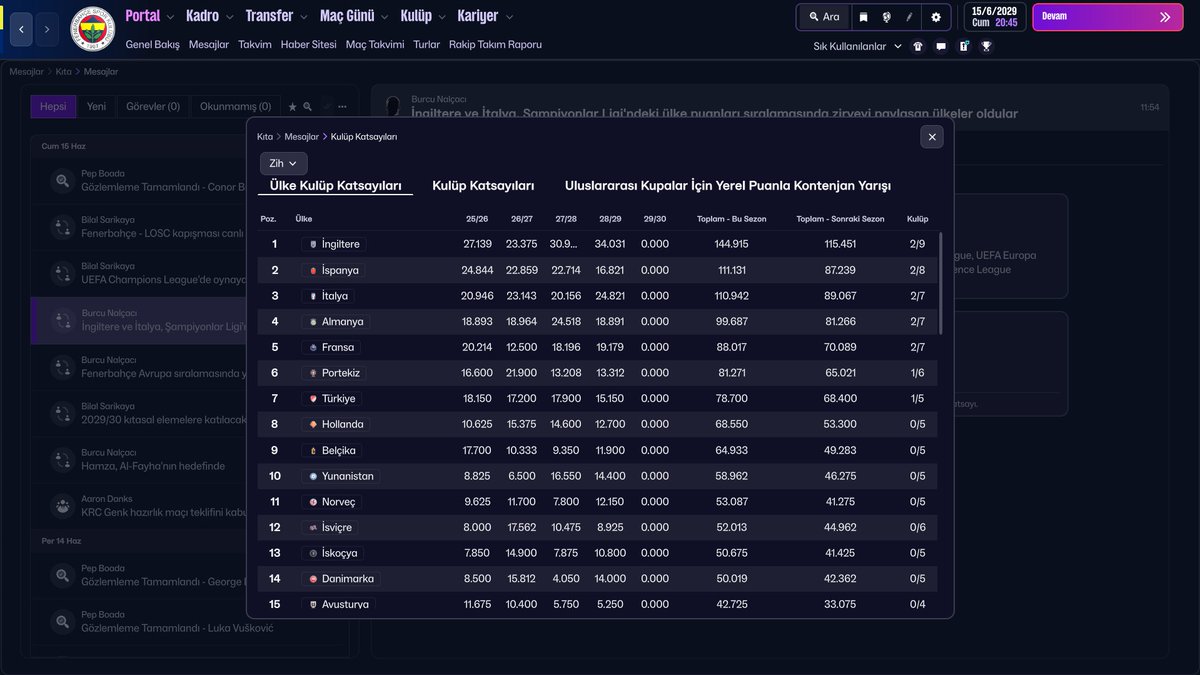Image resolution: width=1200 pixels, height=675 pixels.
Task: Go forward with the right arrow button
Action: [47, 30]
